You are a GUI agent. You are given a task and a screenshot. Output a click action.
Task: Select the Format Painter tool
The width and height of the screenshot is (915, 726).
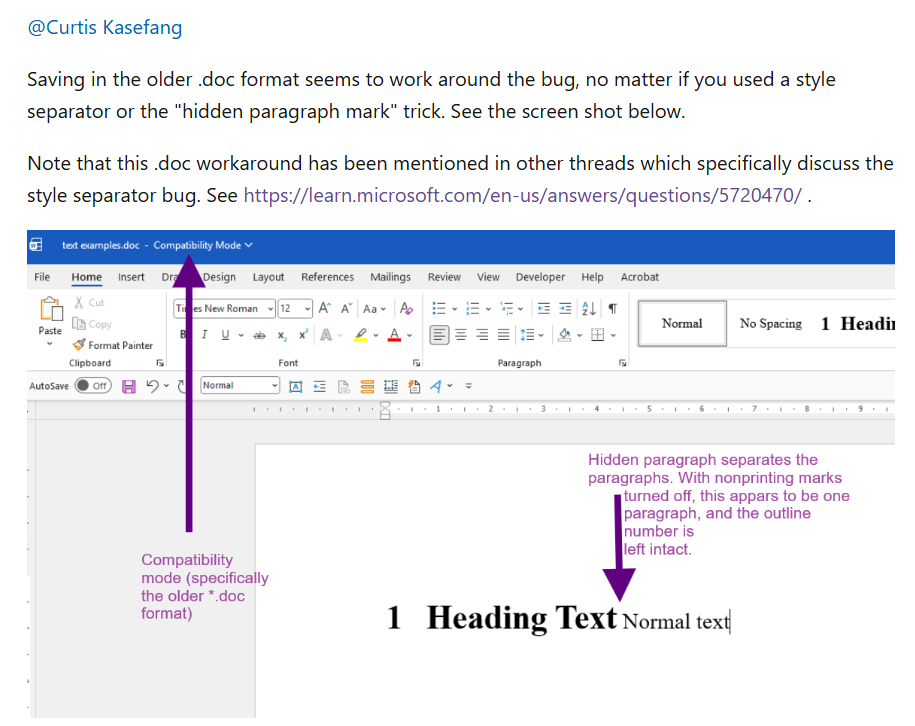point(113,345)
